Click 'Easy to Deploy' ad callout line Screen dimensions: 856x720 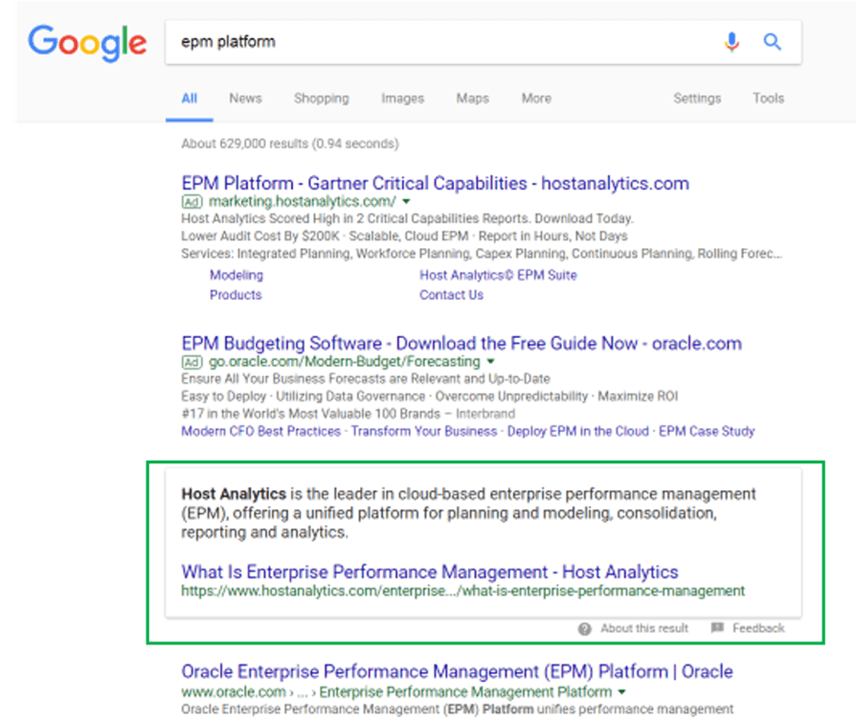pyautogui.click(x=430, y=396)
